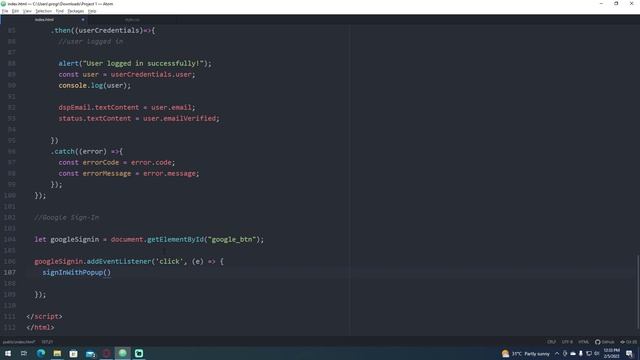This screenshot has width=640, height=360.
Task: Switch to the index.html tab
Action: 44,20
